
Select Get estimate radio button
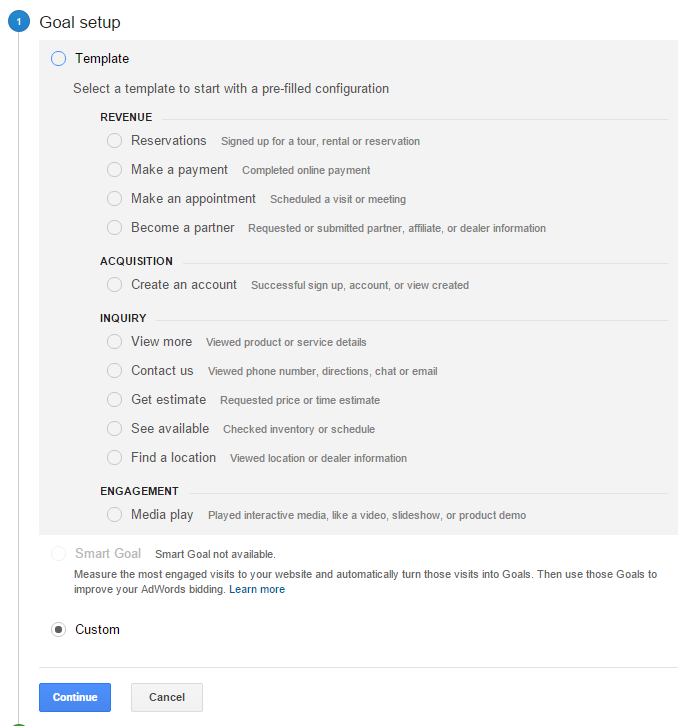tap(114, 399)
